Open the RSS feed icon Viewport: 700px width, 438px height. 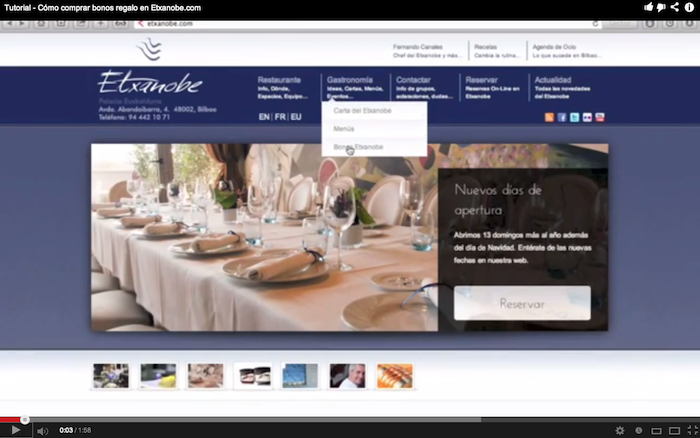tap(549, 117)
